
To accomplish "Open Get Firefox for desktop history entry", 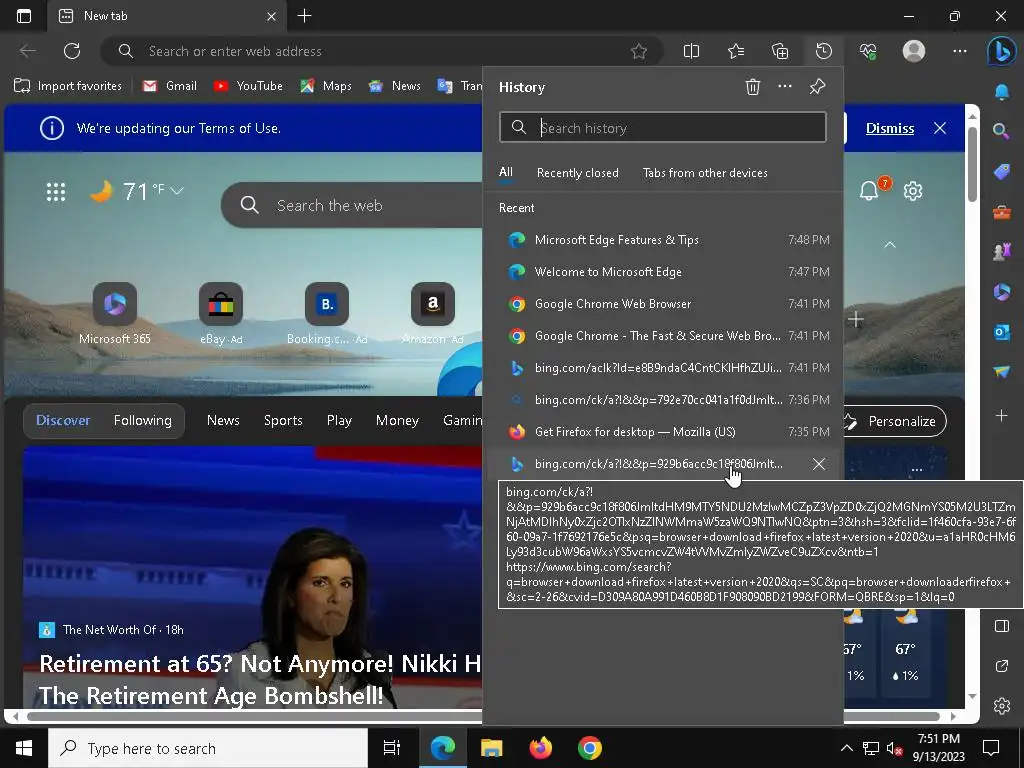I will 664,432.
